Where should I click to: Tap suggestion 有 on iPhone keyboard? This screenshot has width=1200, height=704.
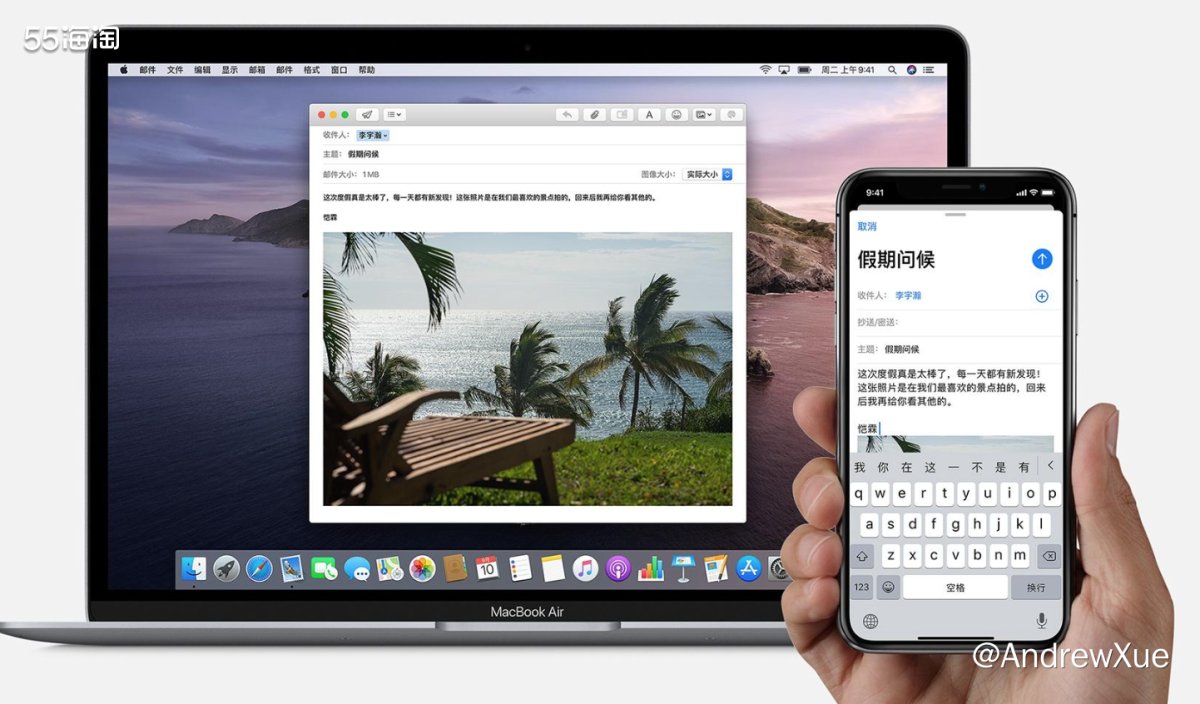(x=1024, y=467)
